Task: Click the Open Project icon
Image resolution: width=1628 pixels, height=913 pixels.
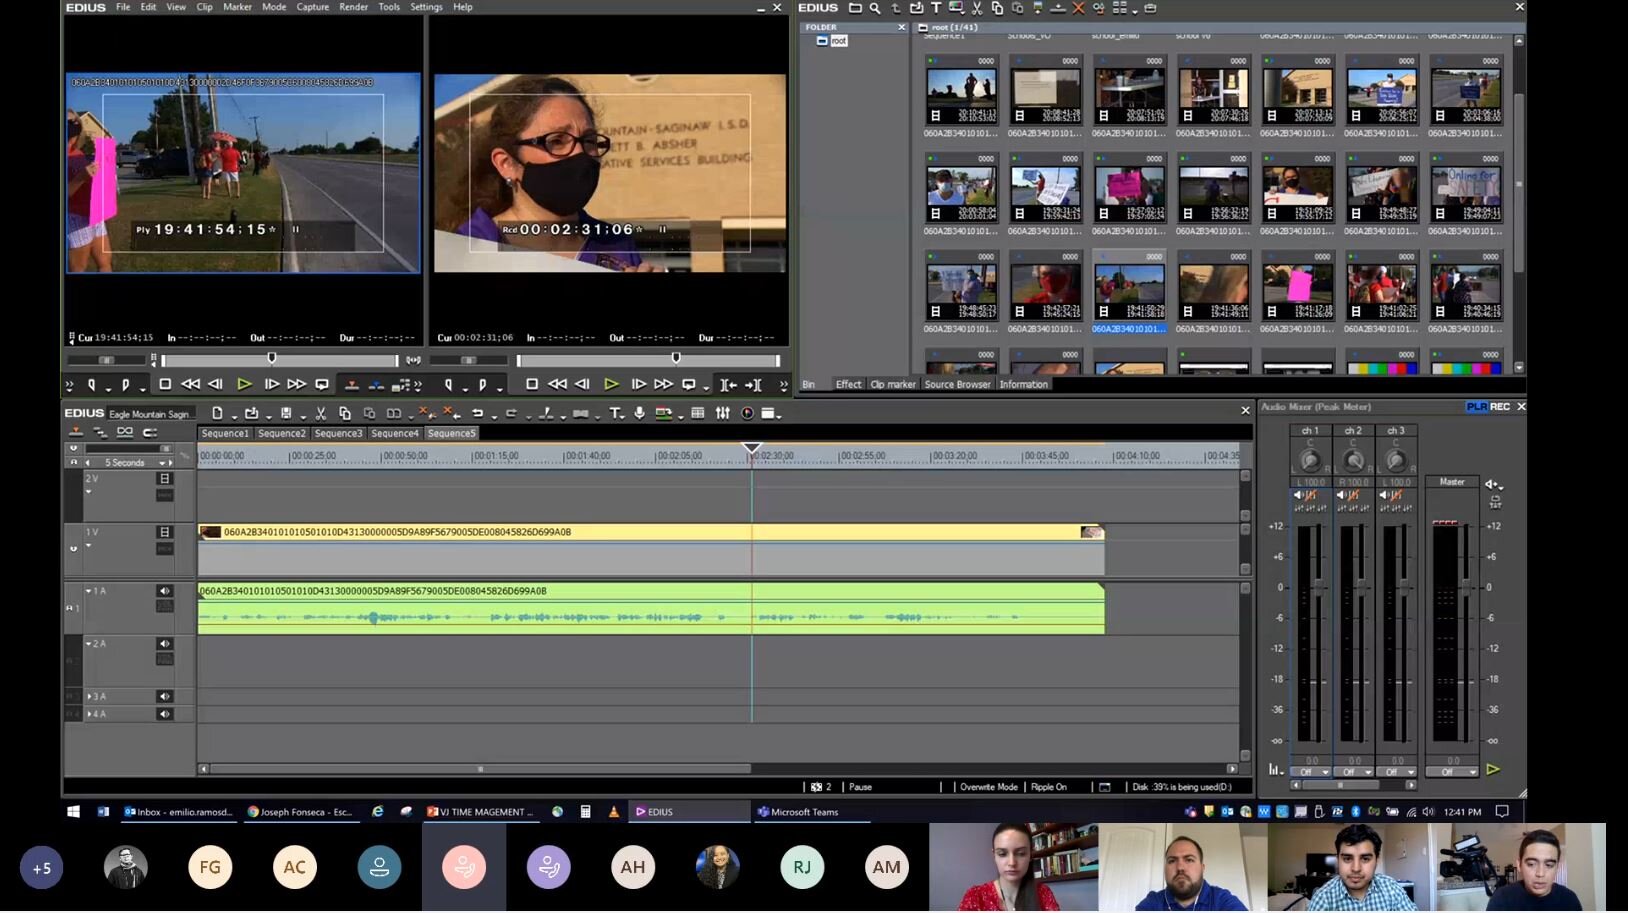Action: pos(251,413)
